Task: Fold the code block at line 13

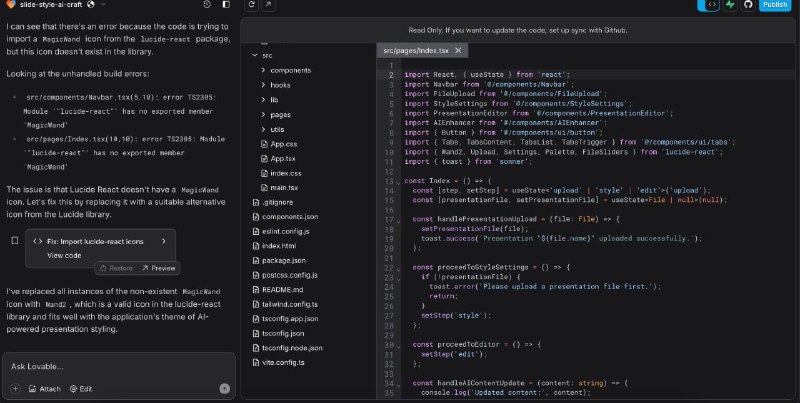Action: [x=398, y=182]
